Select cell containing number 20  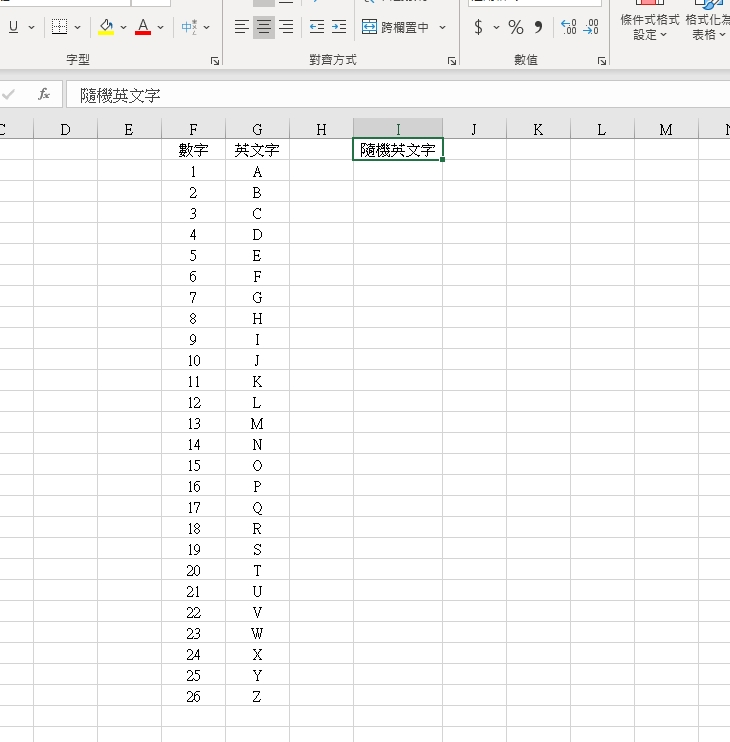pos(193,571)
